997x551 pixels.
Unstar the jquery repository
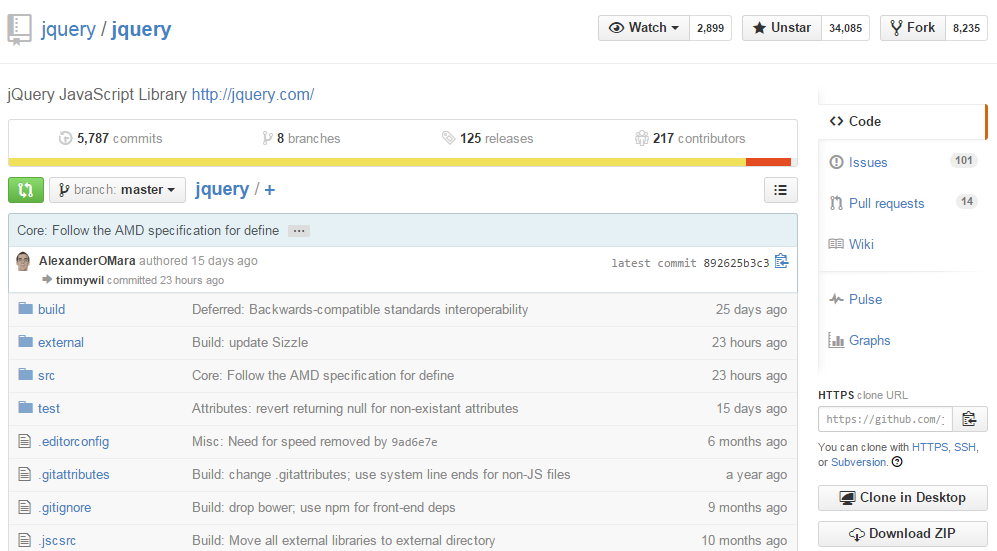click(x=782, y=28)
